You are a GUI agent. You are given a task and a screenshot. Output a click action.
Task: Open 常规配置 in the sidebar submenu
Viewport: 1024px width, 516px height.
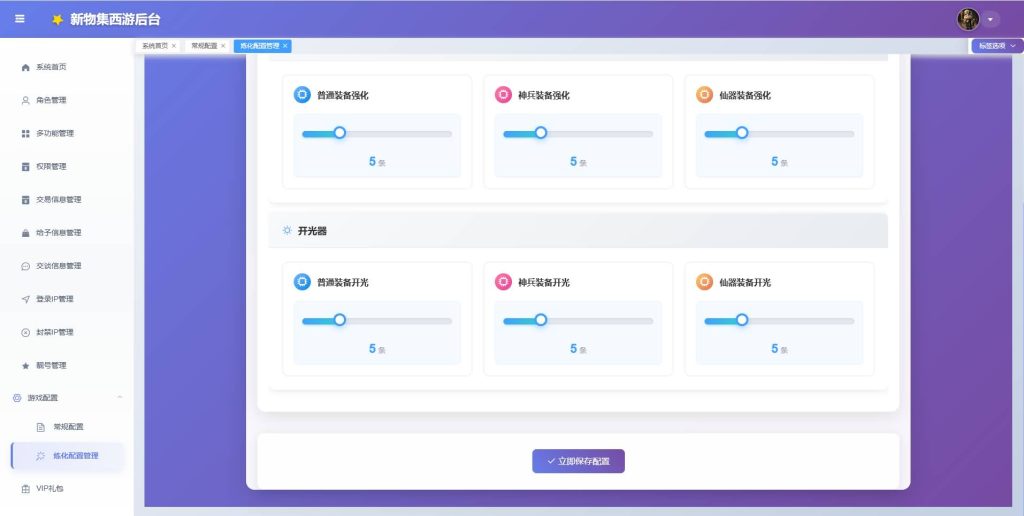tap(68, 427)
